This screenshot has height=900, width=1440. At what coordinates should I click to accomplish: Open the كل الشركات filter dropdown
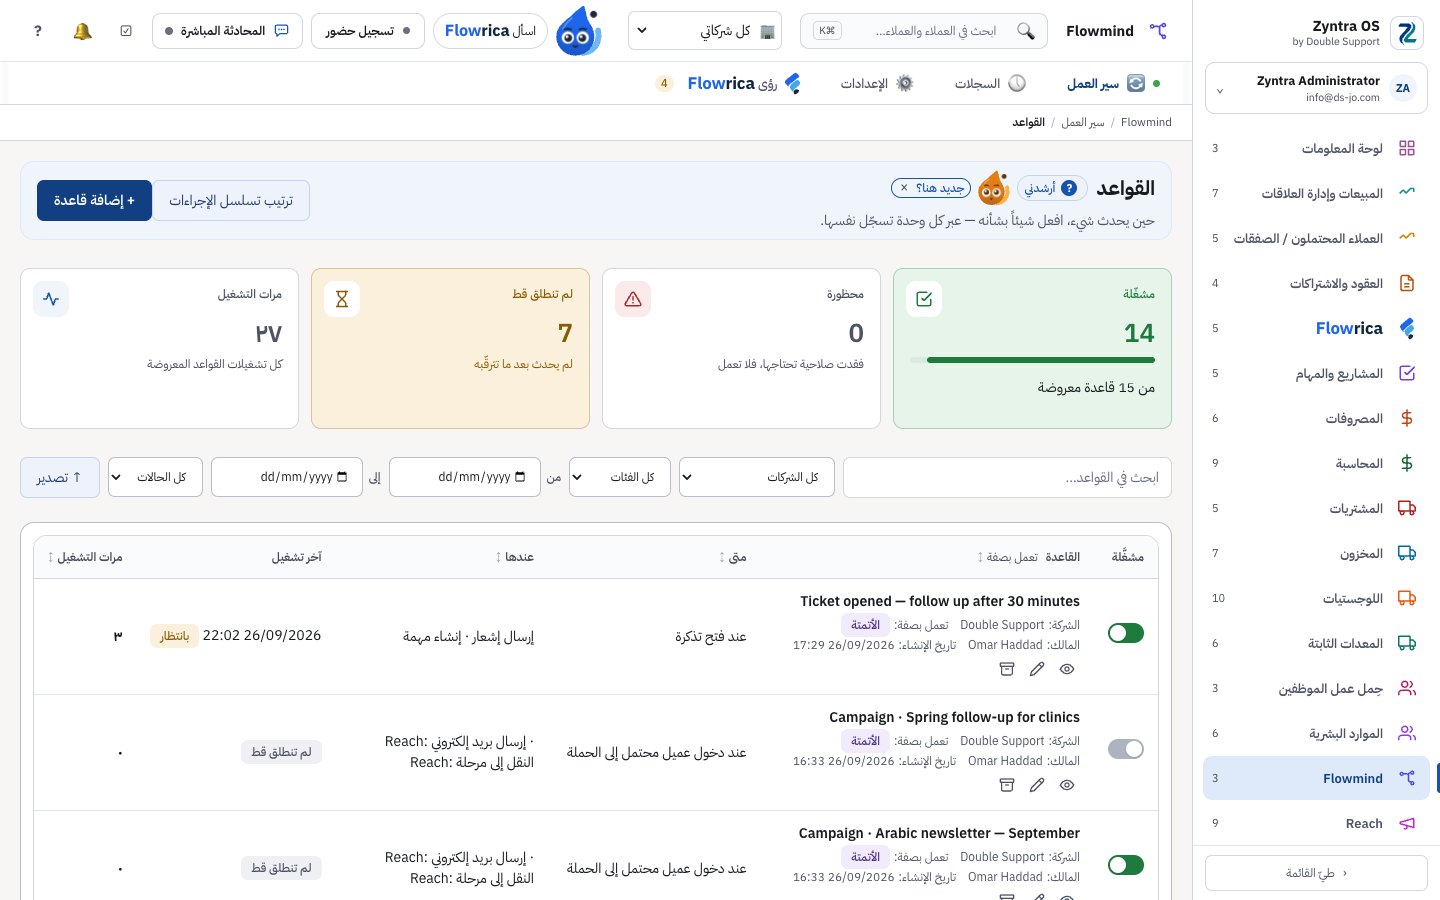coord(756,477)
